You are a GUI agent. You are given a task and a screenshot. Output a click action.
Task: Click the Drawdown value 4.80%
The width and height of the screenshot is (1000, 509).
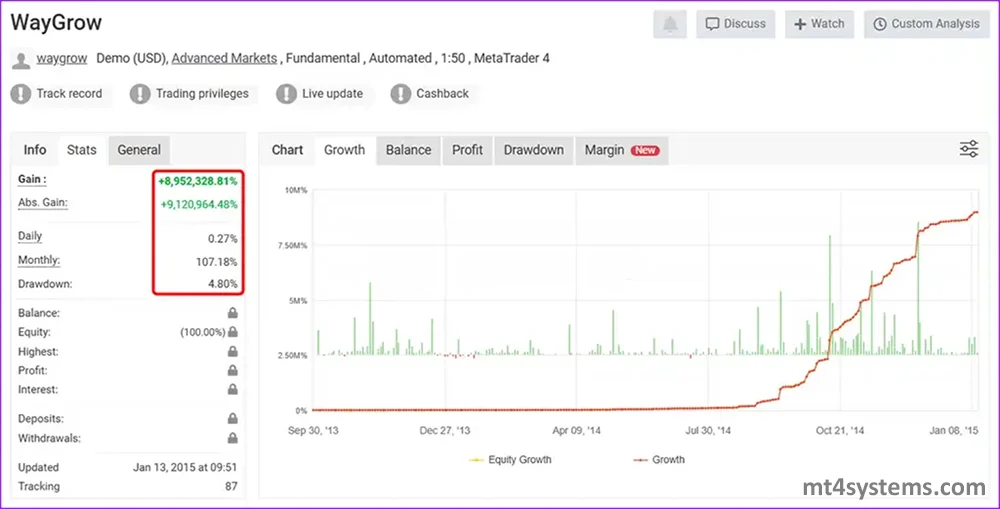[x=223, y=284]
